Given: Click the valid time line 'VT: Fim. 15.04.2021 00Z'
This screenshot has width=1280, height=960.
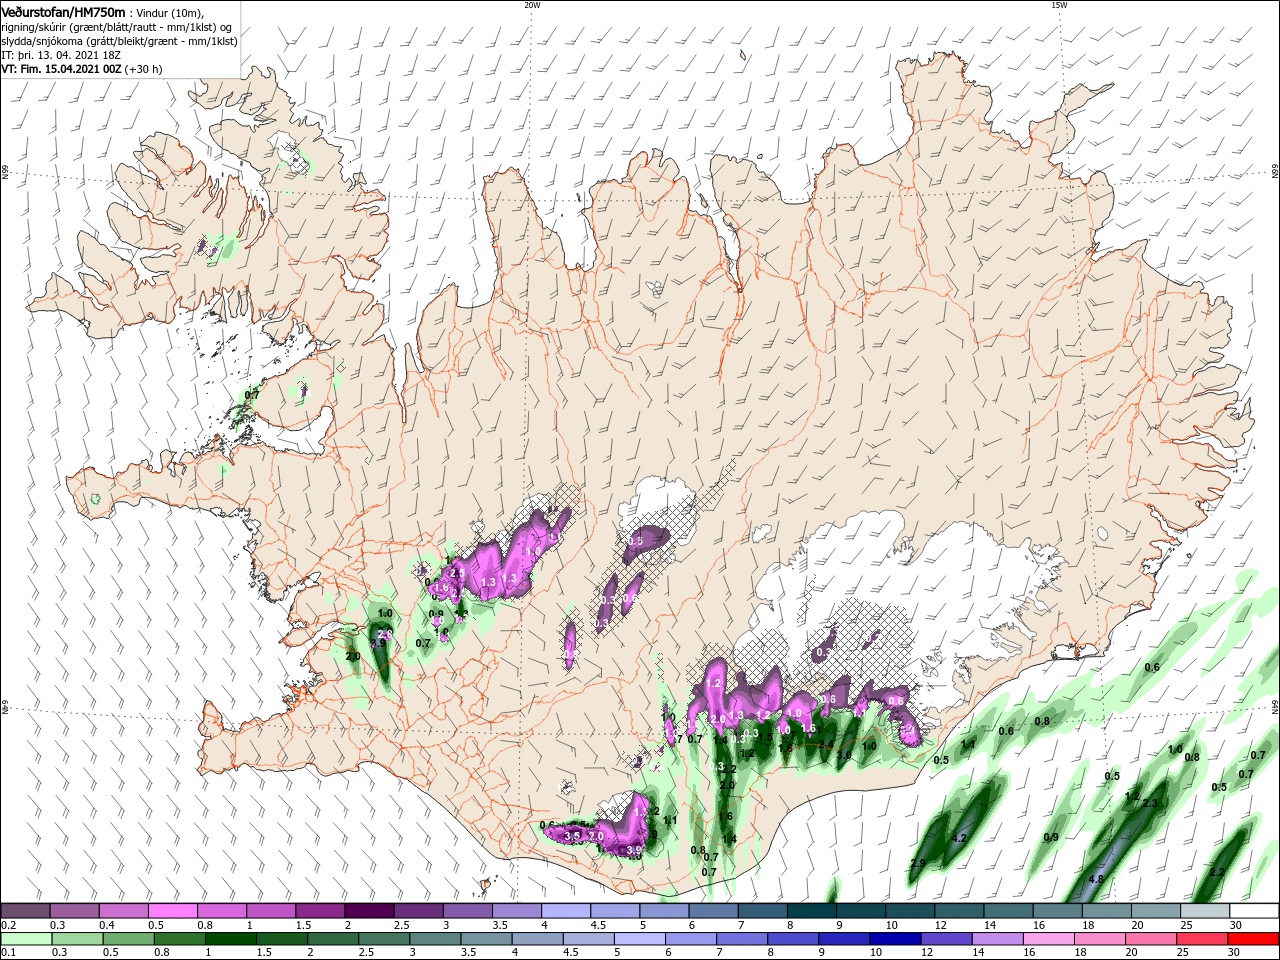Looking at the screenshot, I should (x=62, y=69).
